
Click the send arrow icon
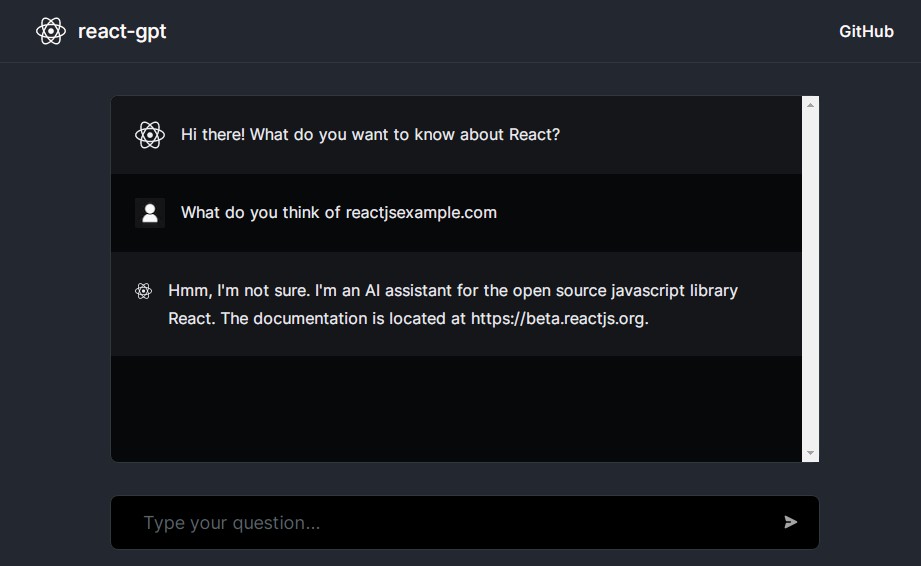click(791, 522)
